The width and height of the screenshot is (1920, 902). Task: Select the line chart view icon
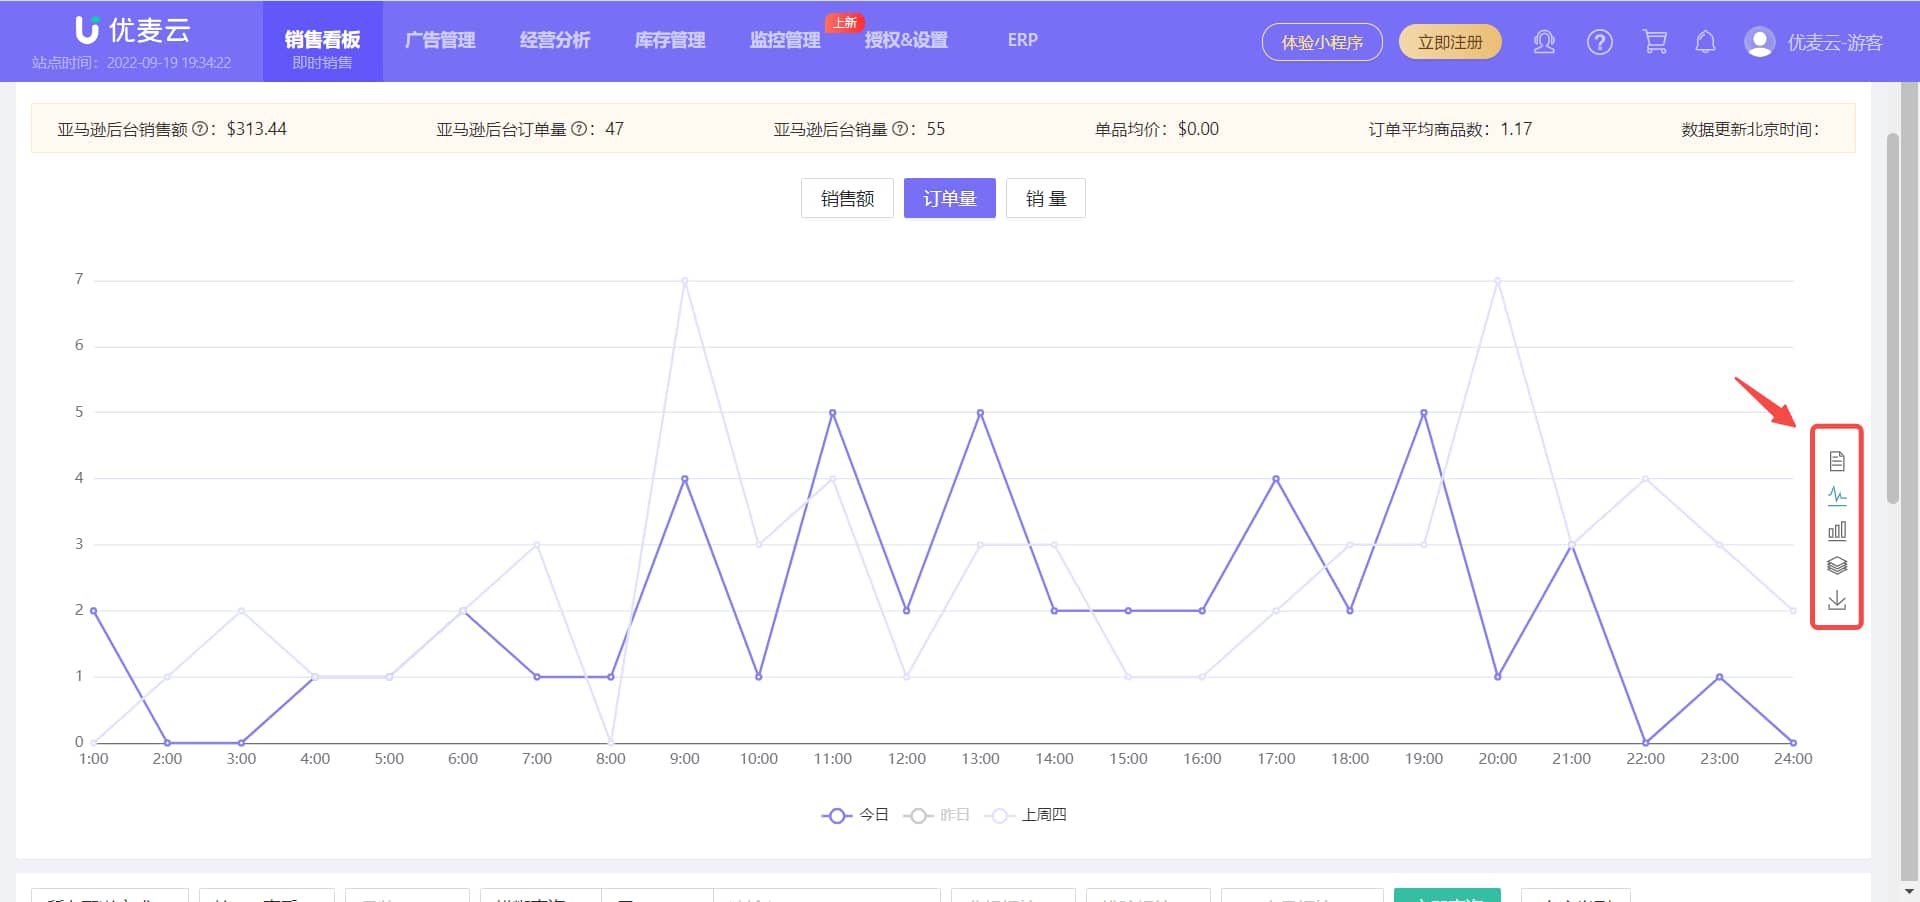1837,495
